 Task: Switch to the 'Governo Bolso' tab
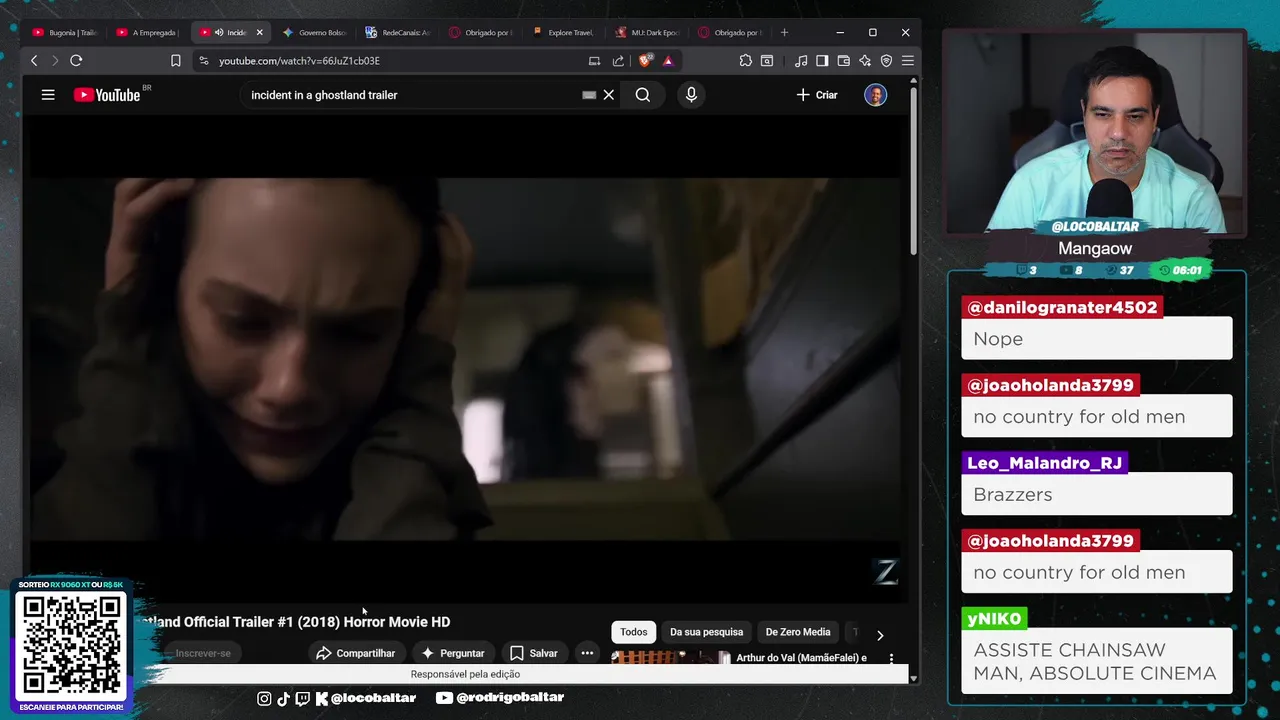click(x=315, y=33)
